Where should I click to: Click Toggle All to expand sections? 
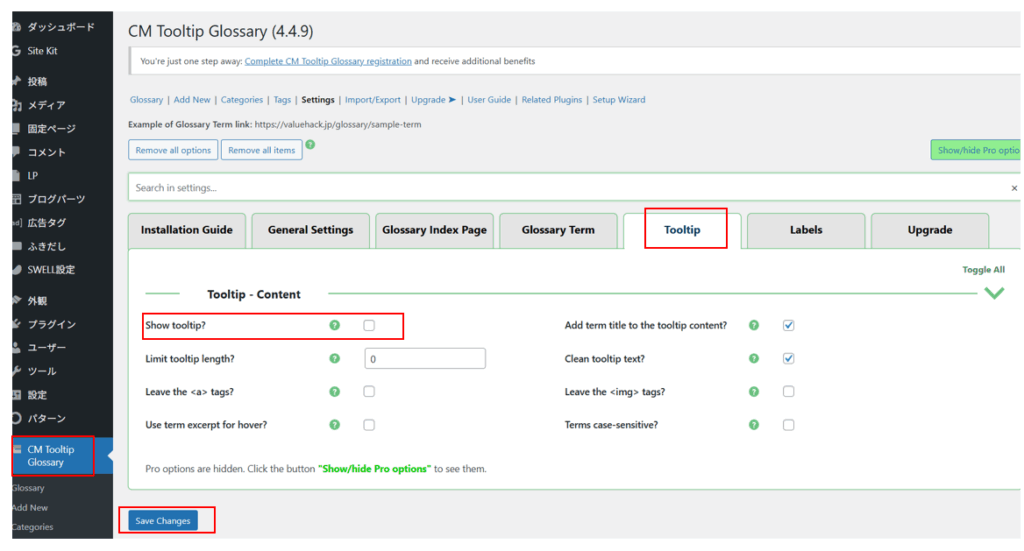[x=983, y=270]
